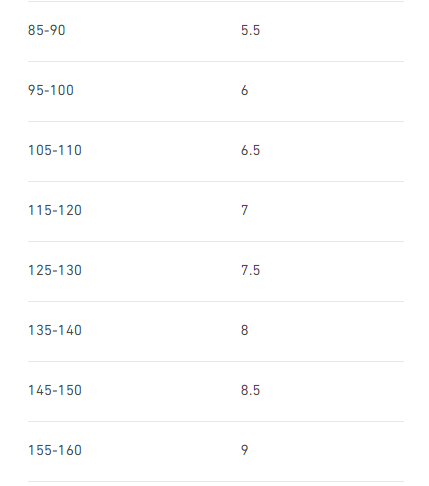The image size is (429, 486).
Task: Click the 135-140 range cell
Action: coord(55,330)
